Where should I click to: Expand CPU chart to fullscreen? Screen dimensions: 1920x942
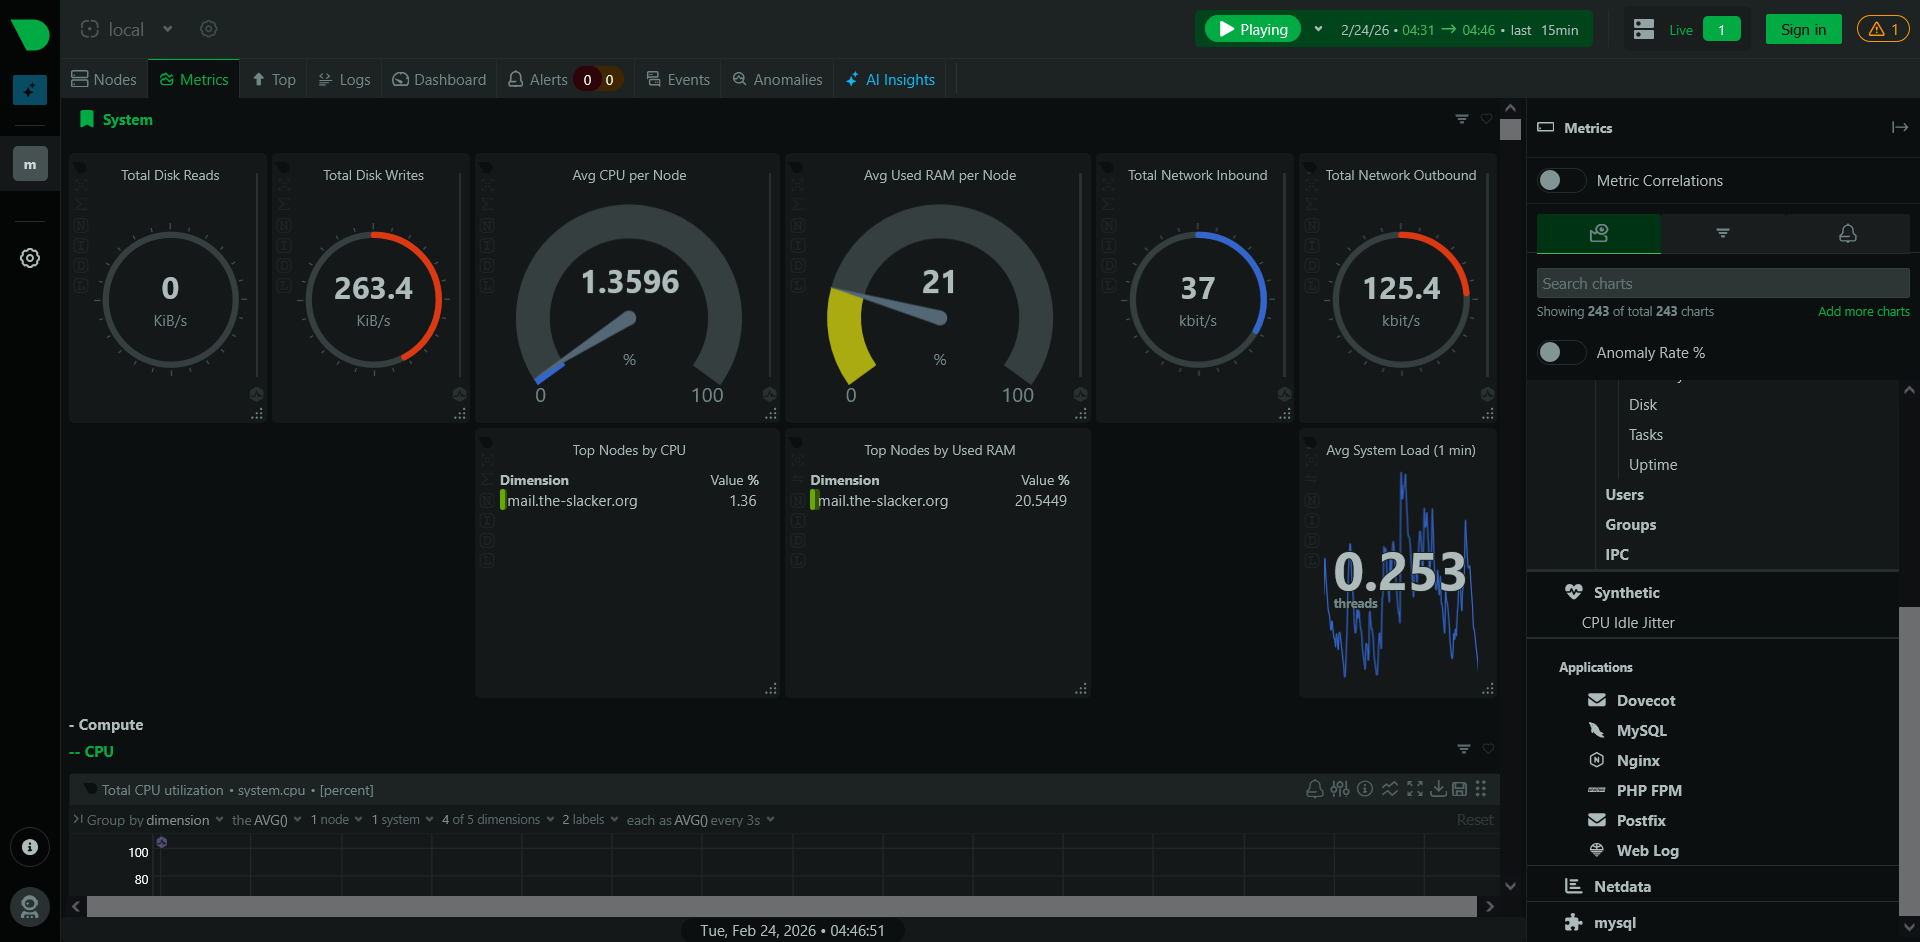click(1414, 789)
